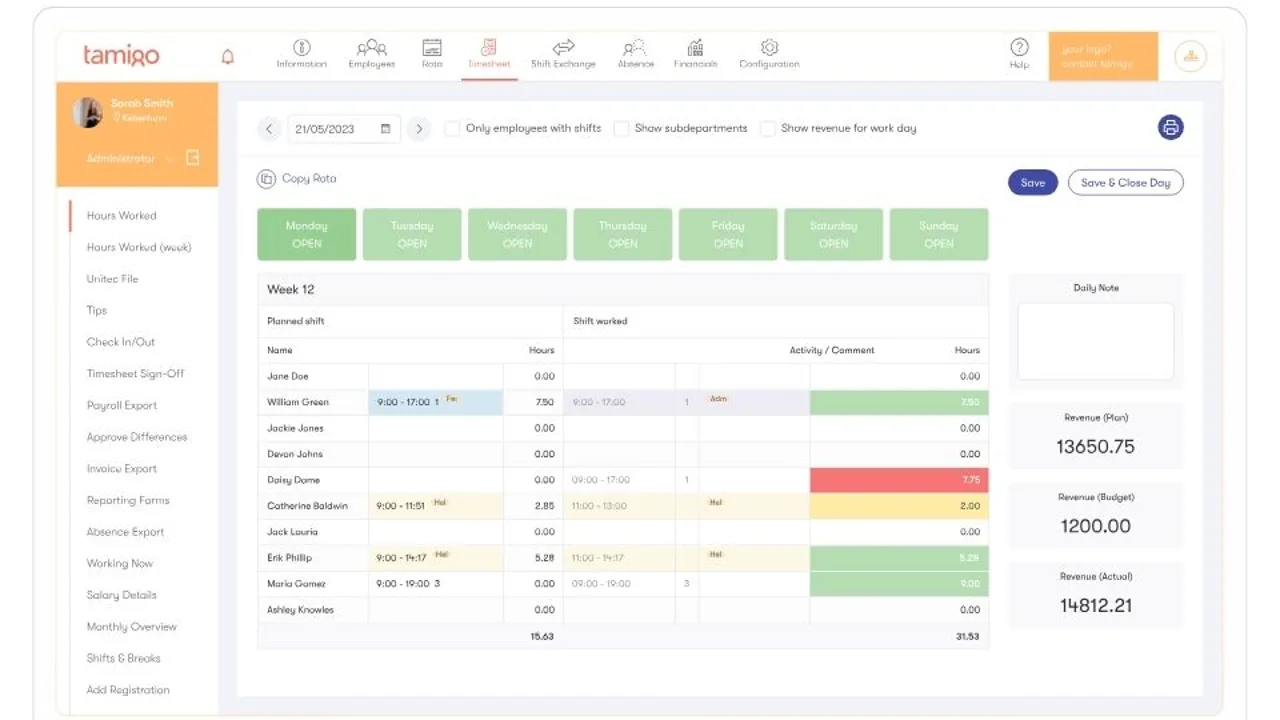This screenshot has width=1280, height=720.
Task: Check Show revenue for work day
Action: click(x=768, y=129)
